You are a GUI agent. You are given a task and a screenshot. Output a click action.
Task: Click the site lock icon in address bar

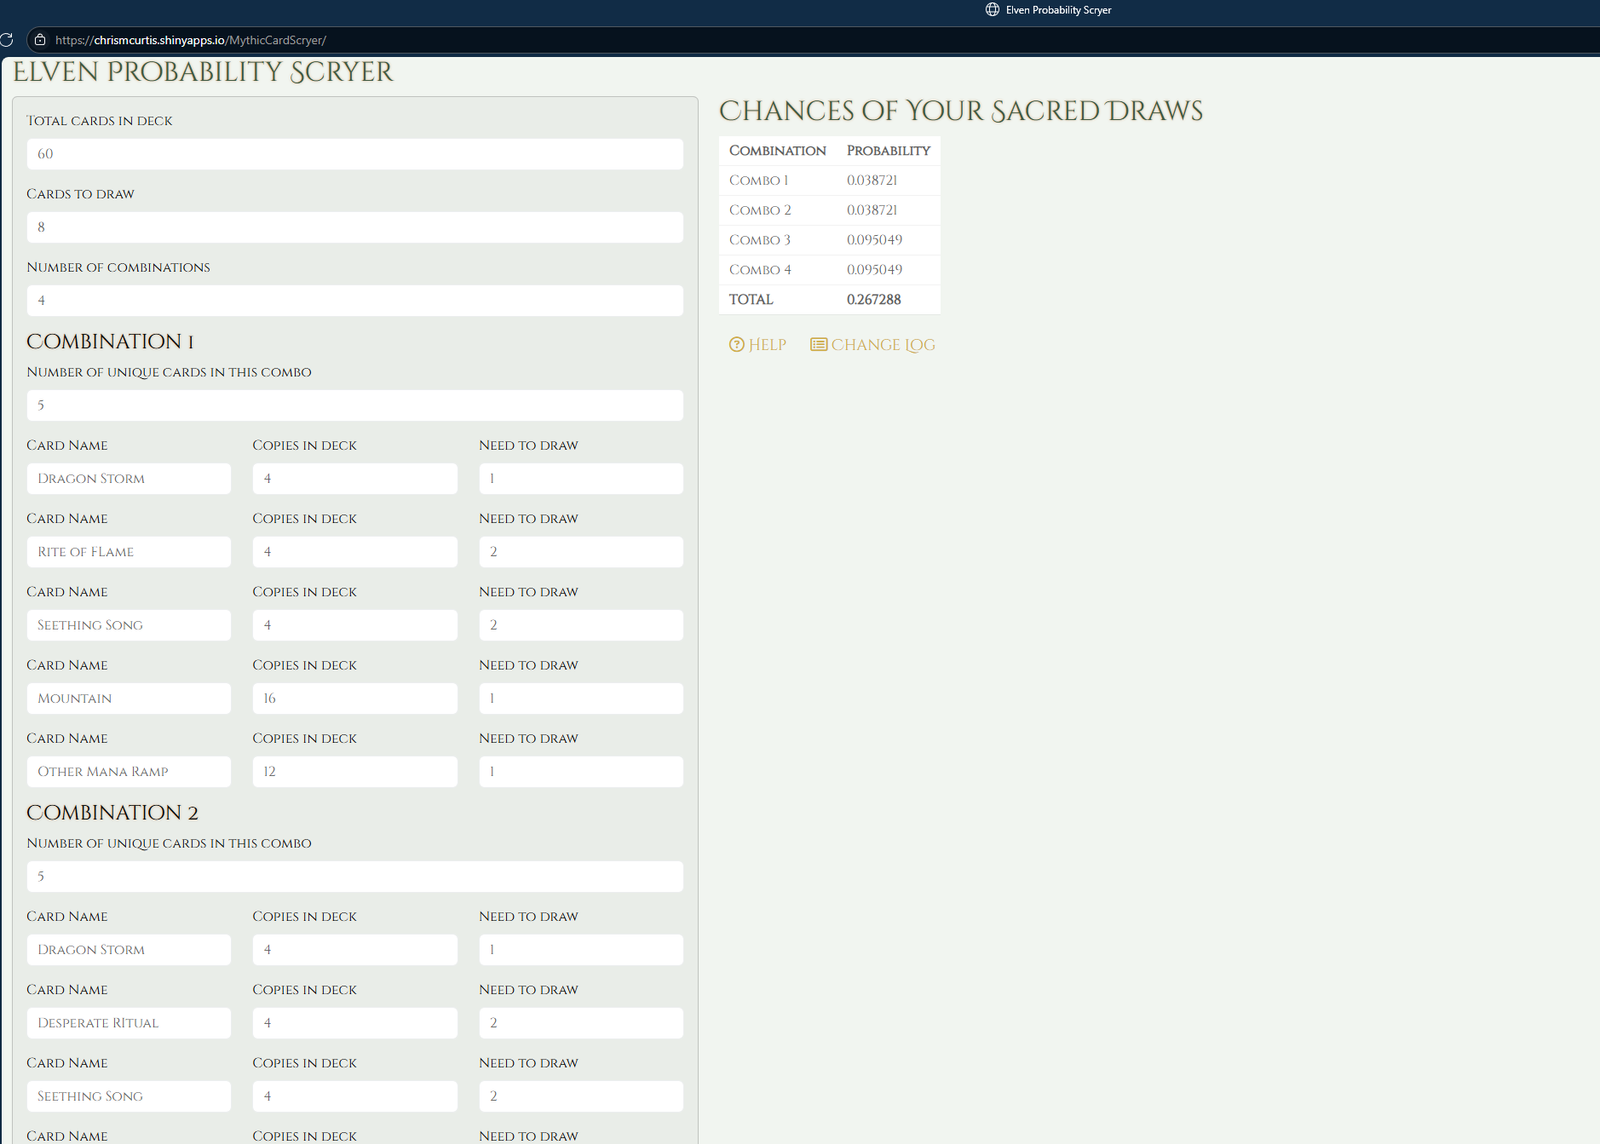point(40,40)
